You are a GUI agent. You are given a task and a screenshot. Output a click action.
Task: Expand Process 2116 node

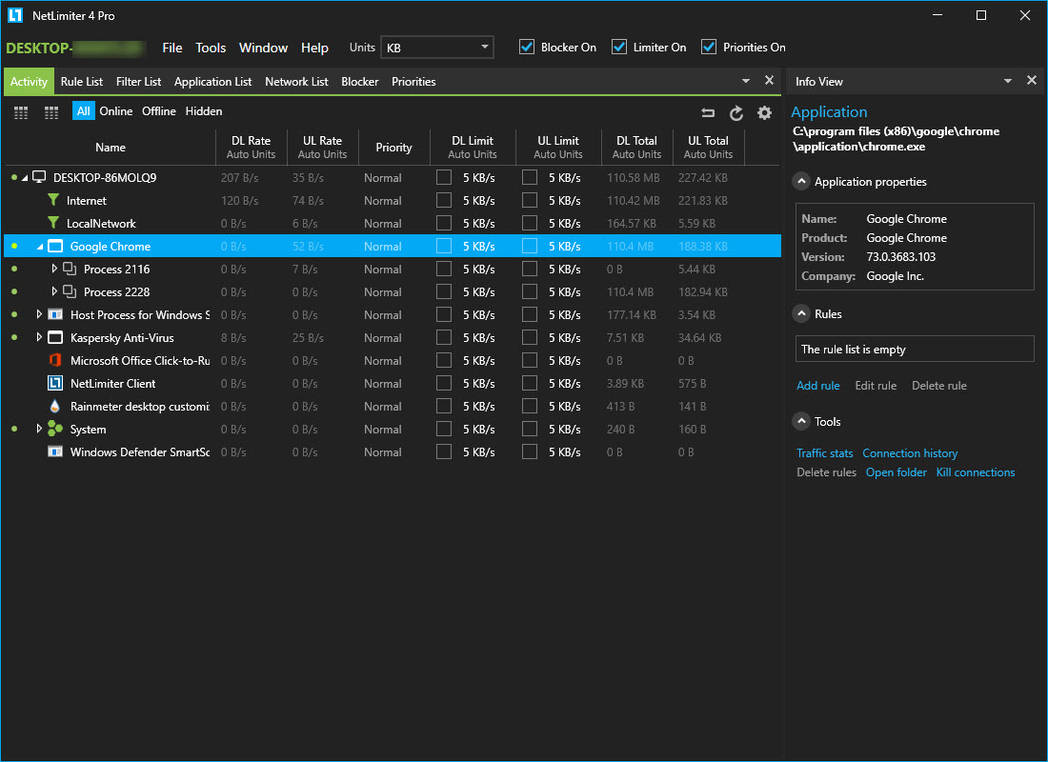pos(54,269)
